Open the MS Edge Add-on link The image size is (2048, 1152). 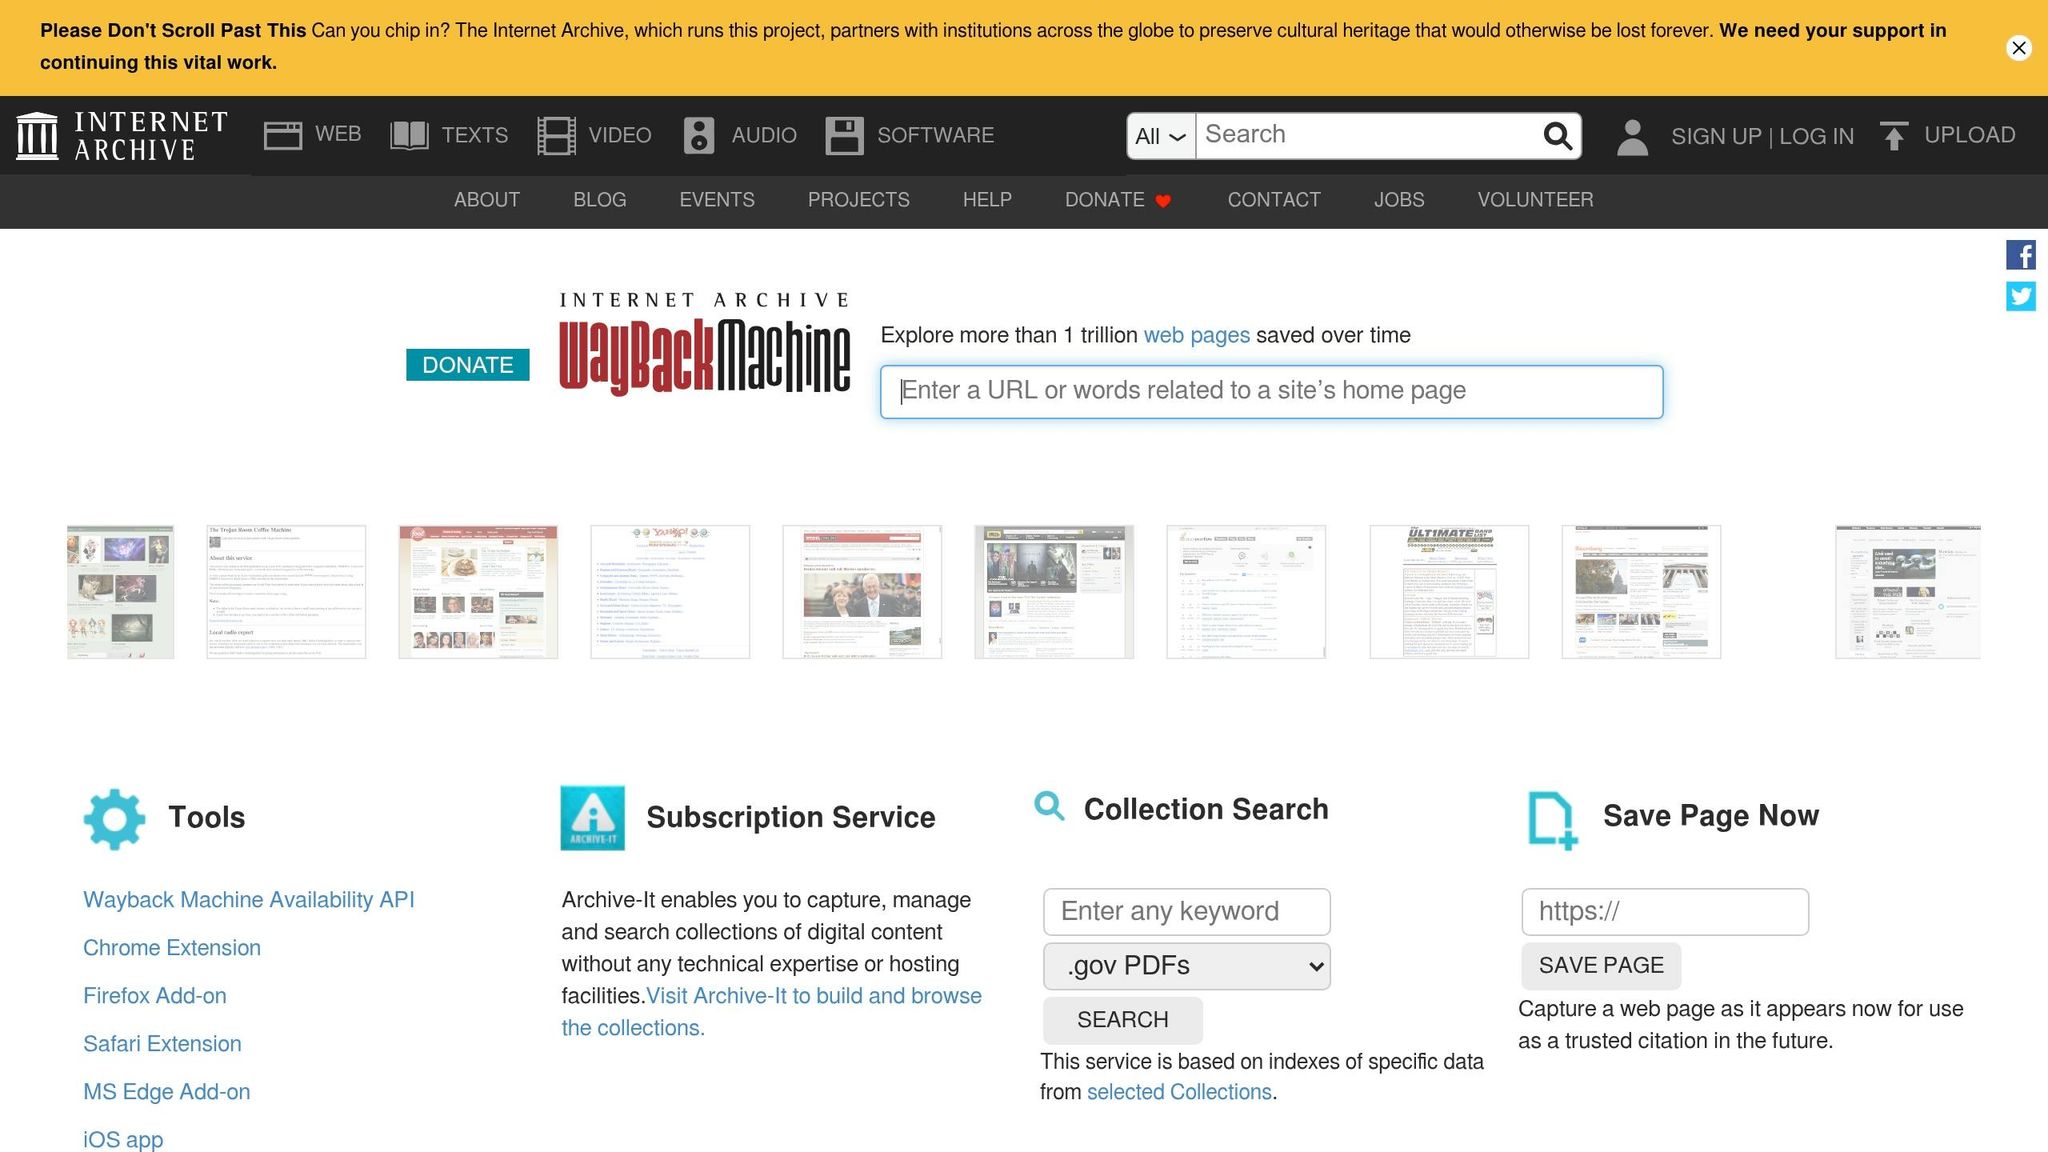(x=167, y=1092)
